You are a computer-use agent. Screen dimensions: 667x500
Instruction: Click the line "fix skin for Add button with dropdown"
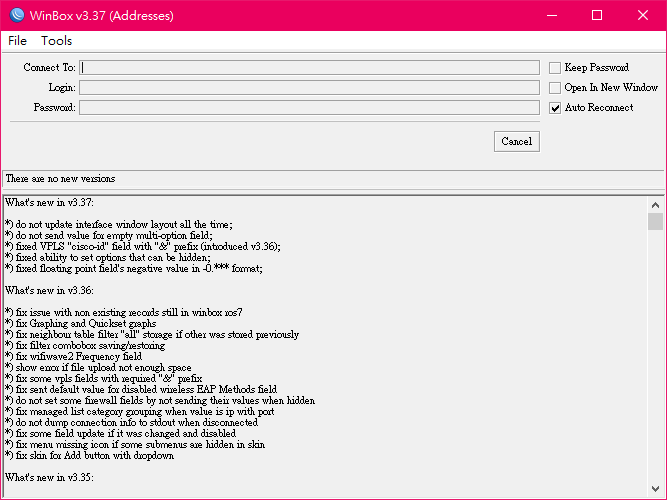click(90, 456)
